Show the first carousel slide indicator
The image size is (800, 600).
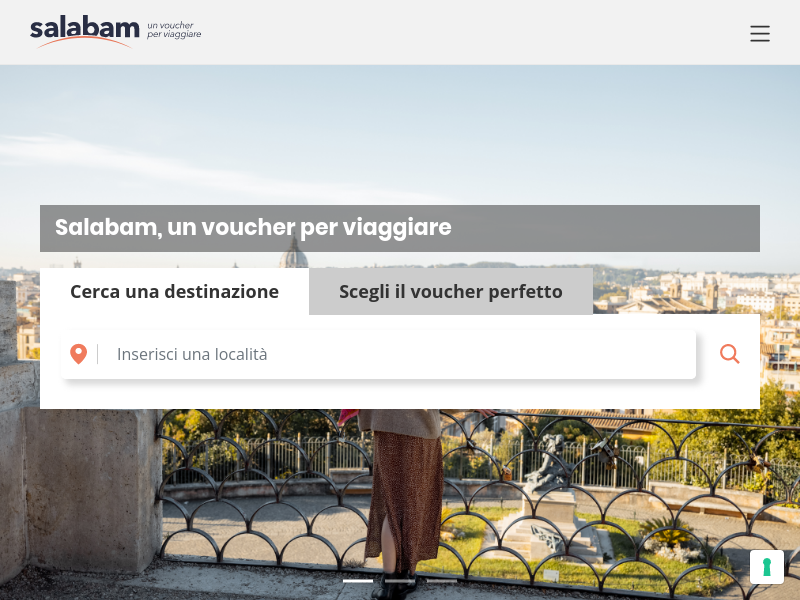[x=358, y=581]
